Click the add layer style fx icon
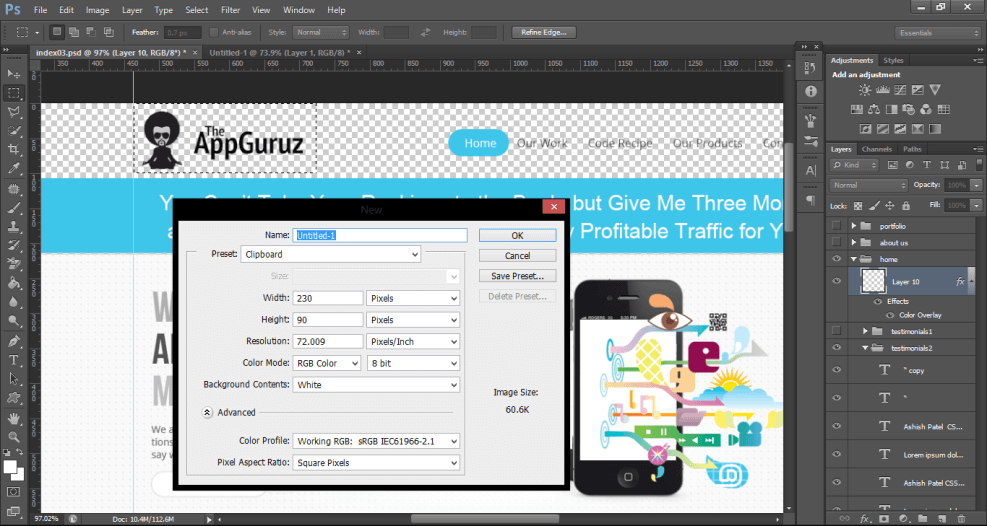987x526 pixels. (865, 518)
